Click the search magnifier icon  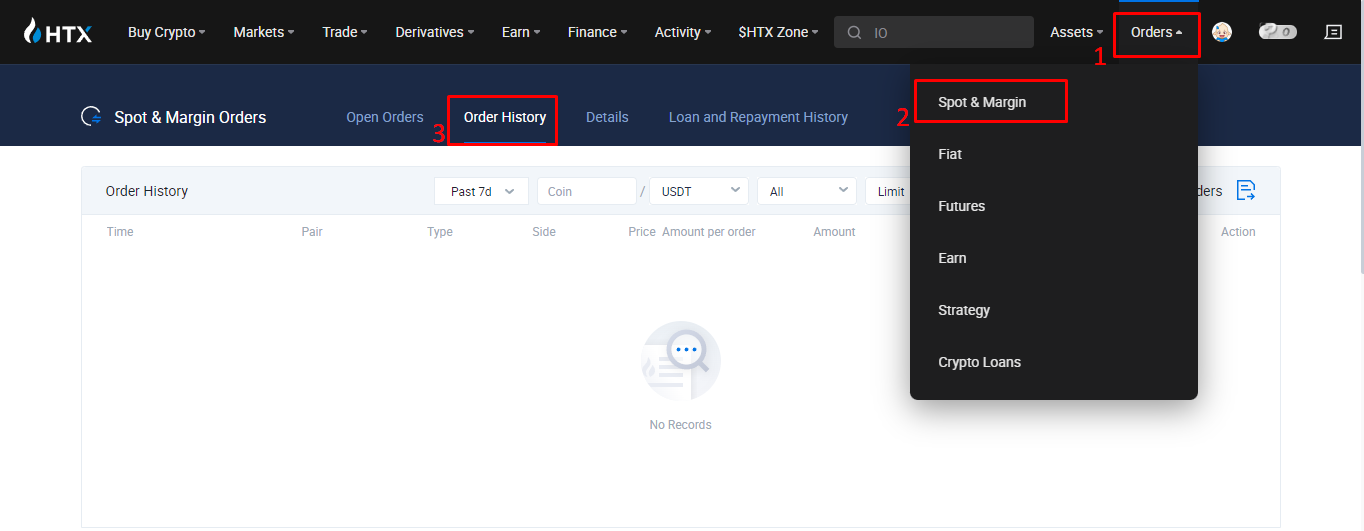[854, 32]
